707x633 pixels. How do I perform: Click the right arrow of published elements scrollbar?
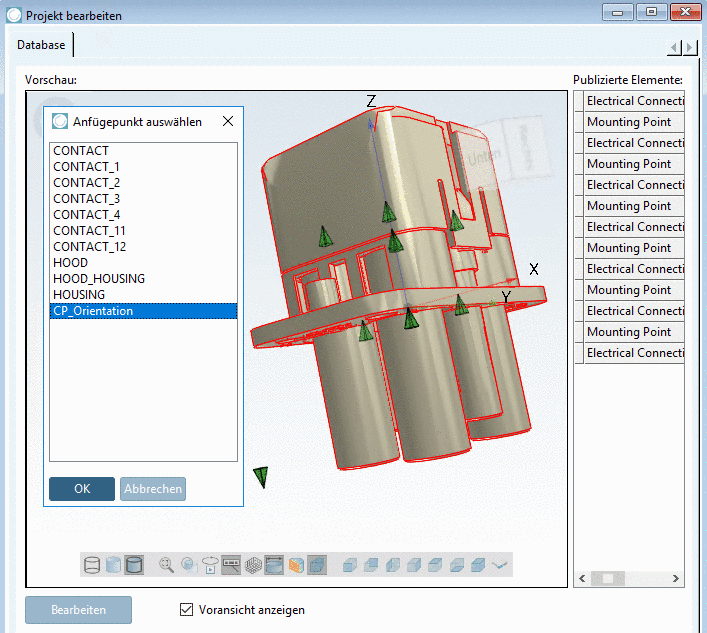coord(675,578)
